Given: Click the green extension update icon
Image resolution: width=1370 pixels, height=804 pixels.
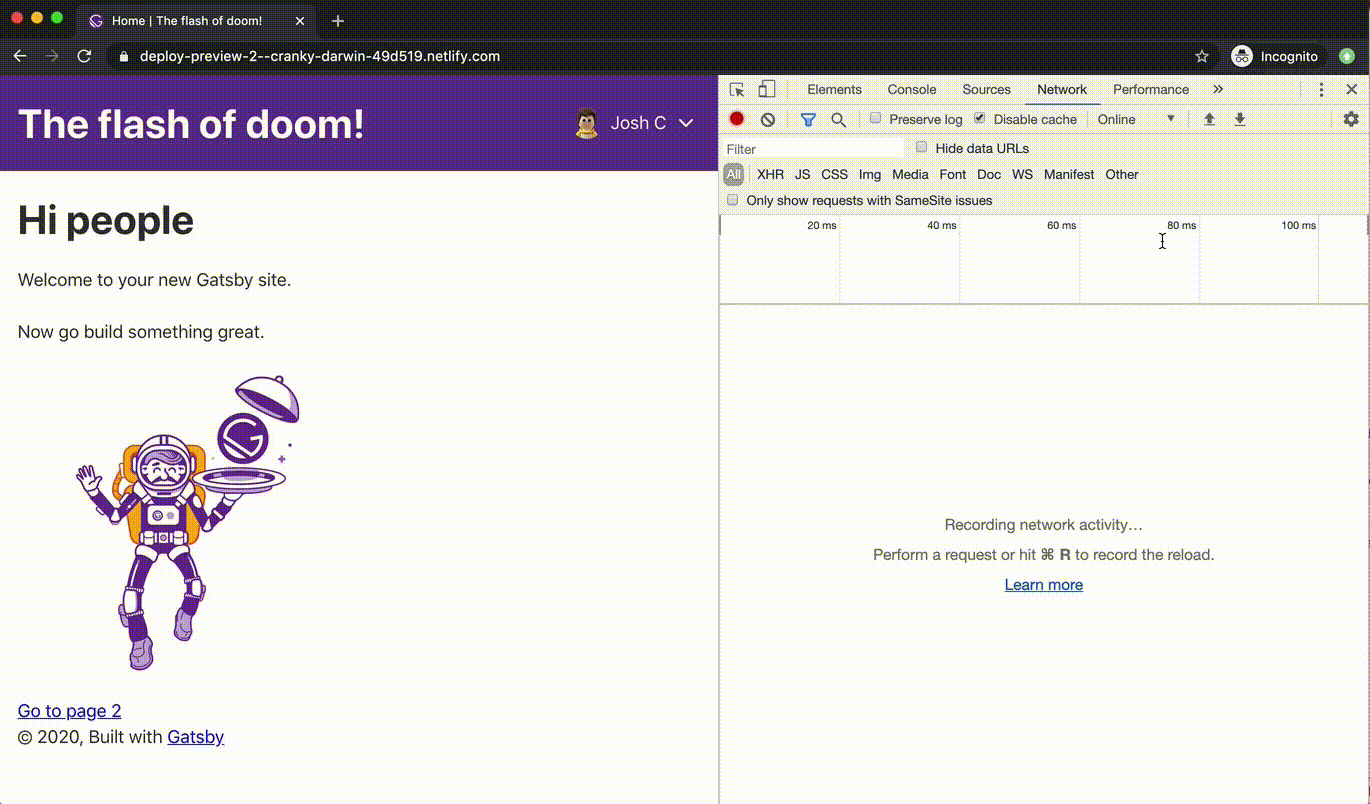Looking at the screenshot, I should 1347,56.
